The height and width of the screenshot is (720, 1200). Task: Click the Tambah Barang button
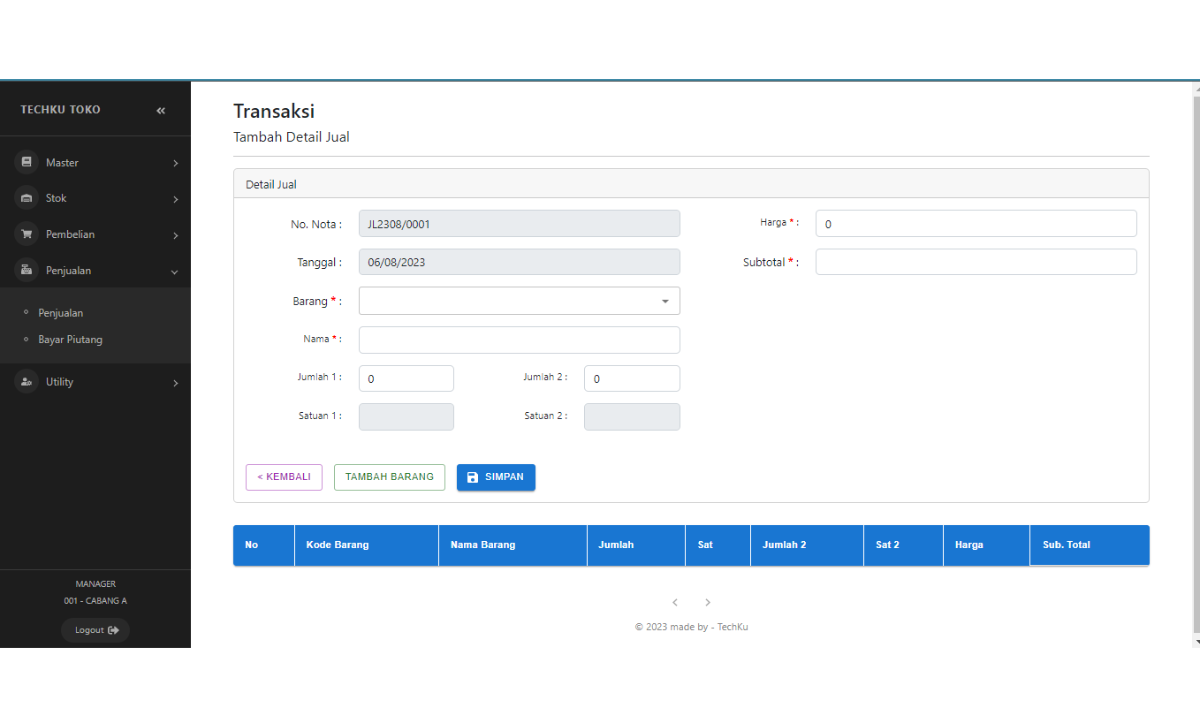click(389, 477)
